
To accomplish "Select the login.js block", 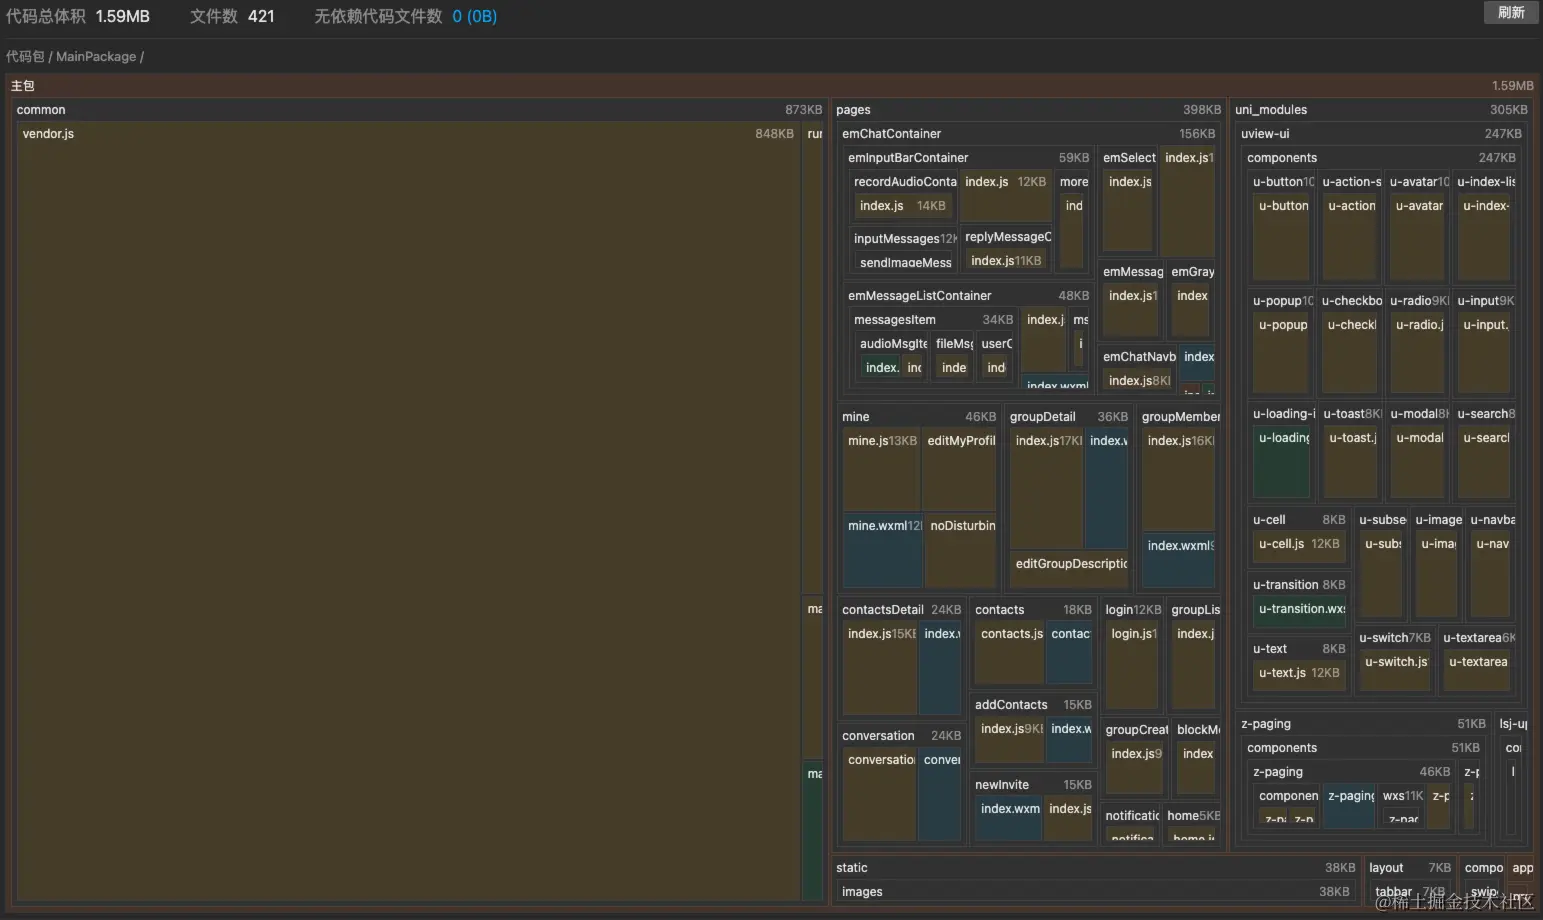I will (1132, 666).
